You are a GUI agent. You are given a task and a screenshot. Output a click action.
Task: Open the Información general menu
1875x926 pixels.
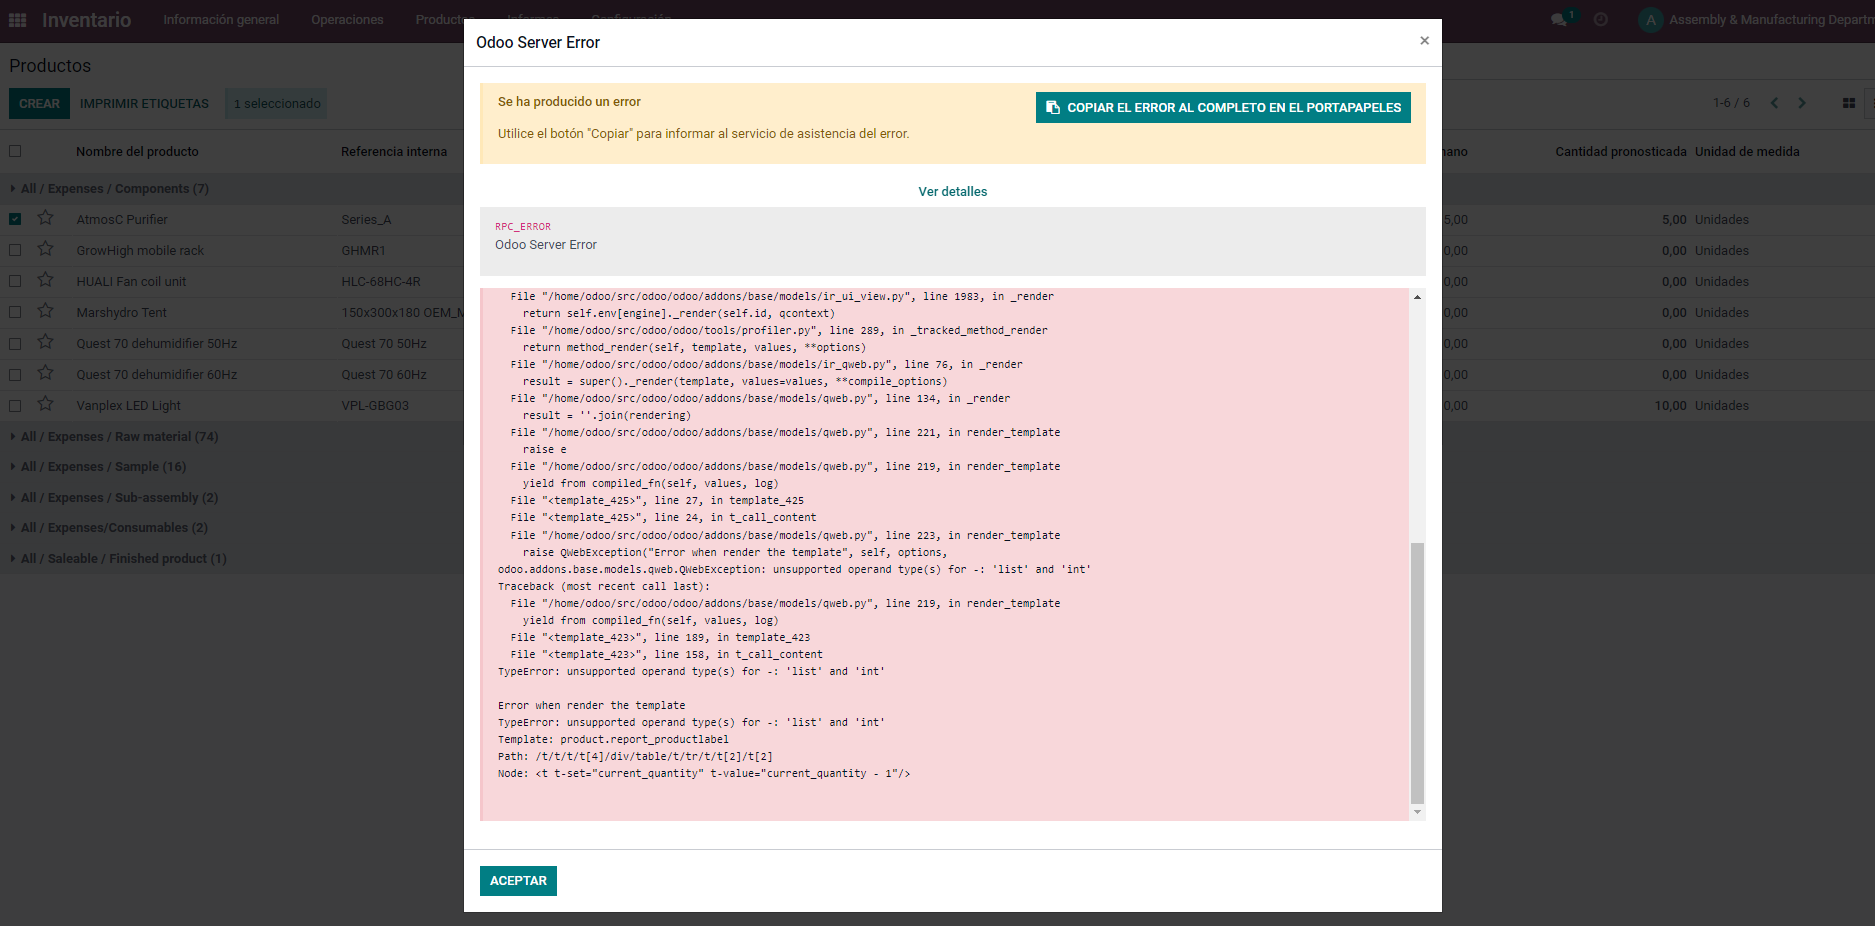221,20
